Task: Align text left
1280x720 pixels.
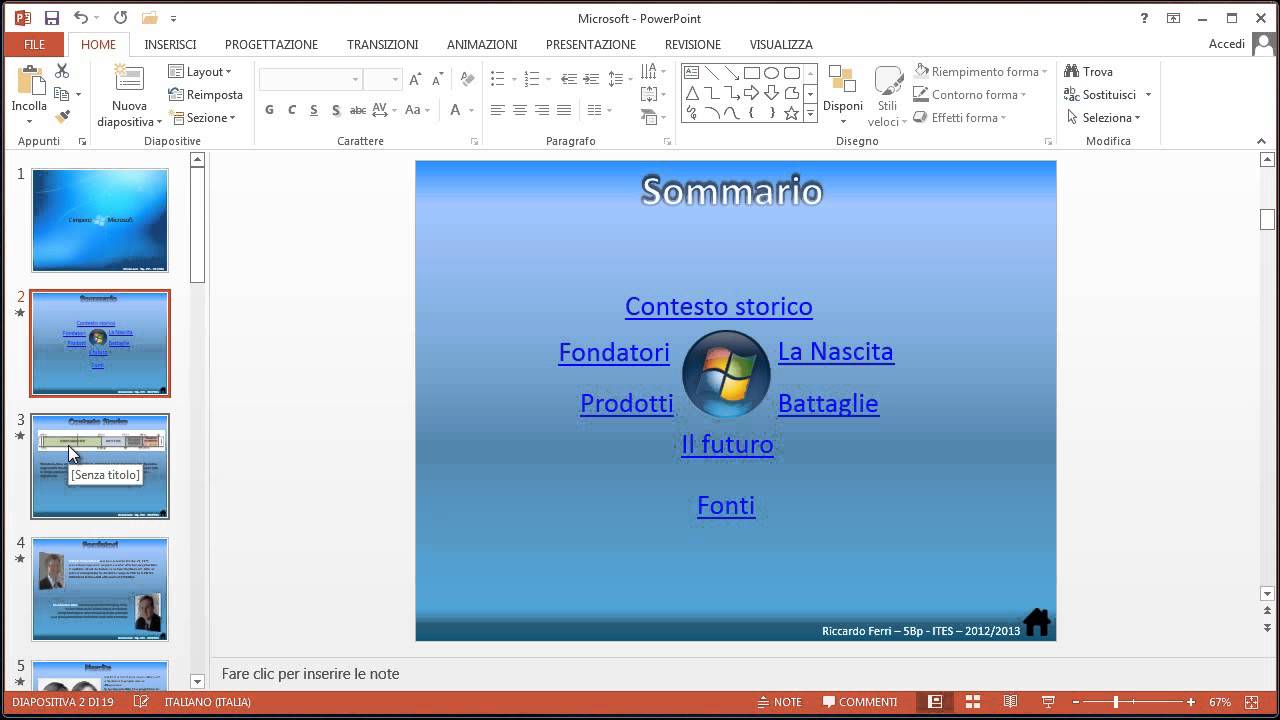Action: pos(497,110)
